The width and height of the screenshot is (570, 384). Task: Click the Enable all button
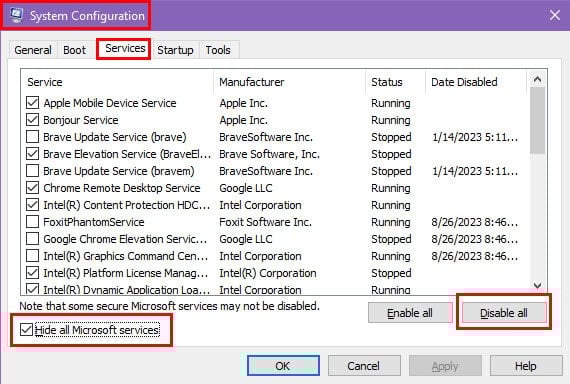(x=410, y=313)
